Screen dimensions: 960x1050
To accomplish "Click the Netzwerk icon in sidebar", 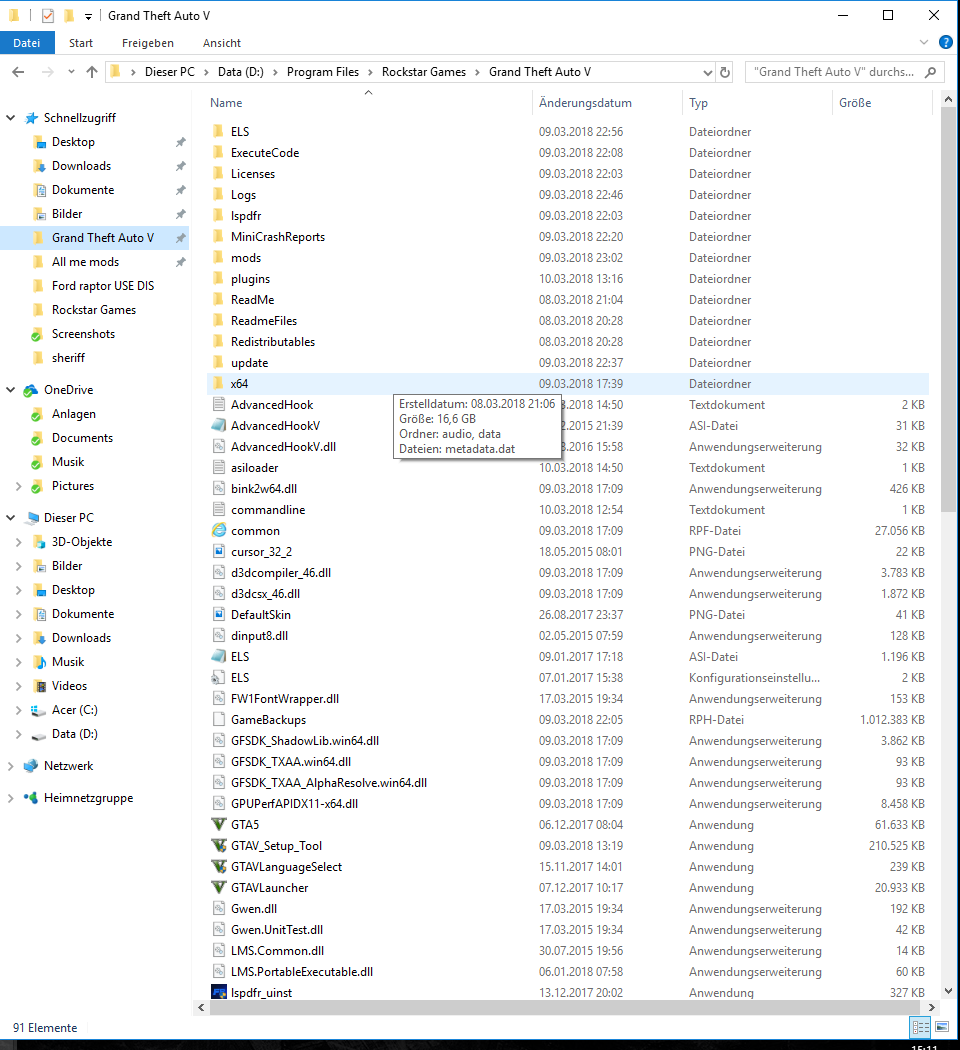I will 31,765.
